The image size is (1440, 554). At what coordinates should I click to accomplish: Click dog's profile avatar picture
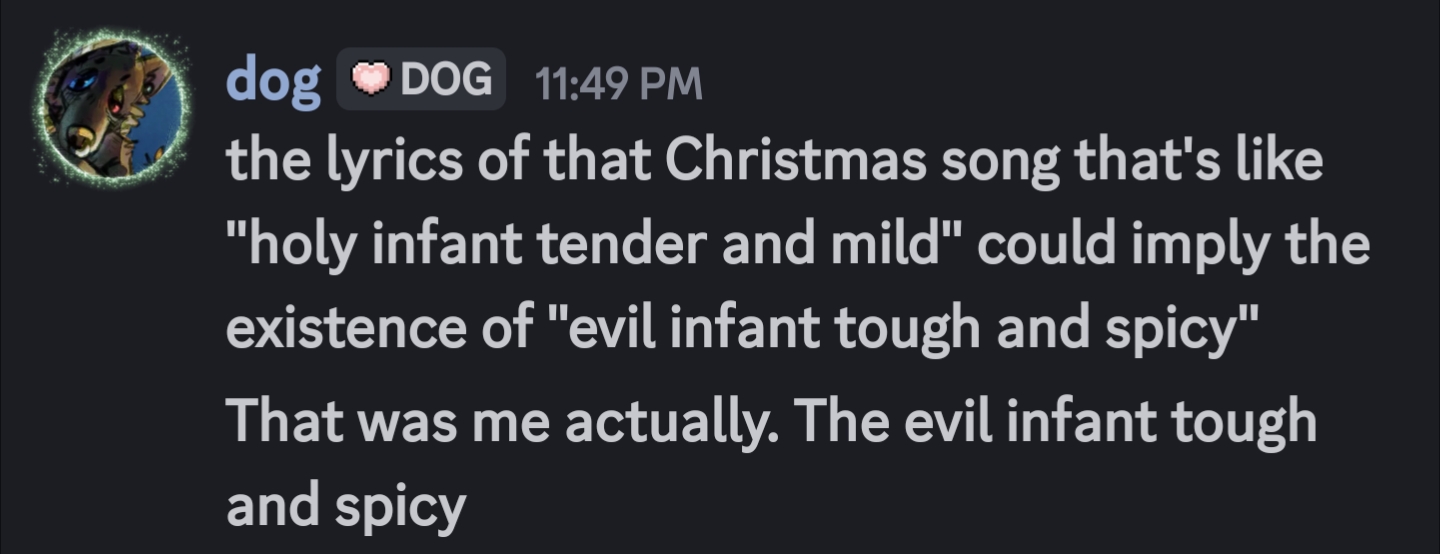(x=112, y=108)
